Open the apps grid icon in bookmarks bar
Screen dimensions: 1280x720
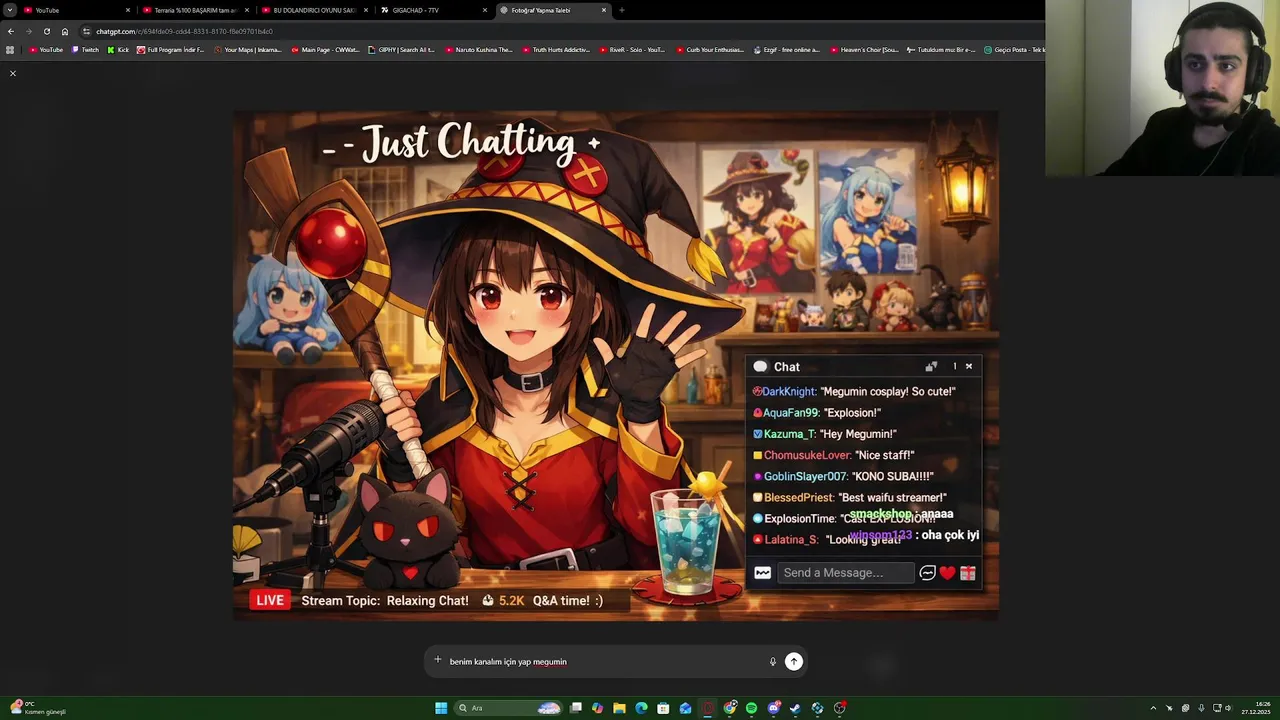(x=10, y=49)
